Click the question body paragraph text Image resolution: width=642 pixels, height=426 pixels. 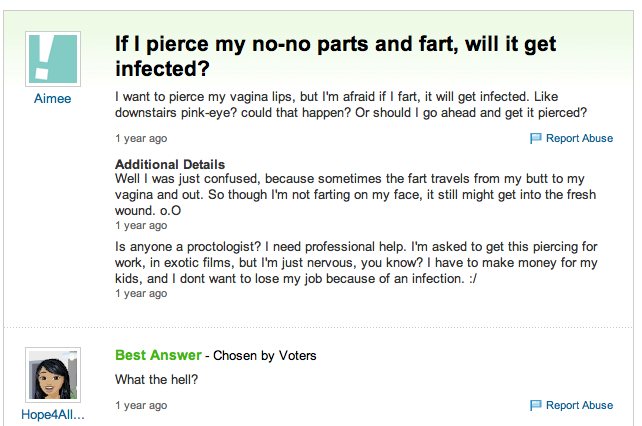click(350, 105)
